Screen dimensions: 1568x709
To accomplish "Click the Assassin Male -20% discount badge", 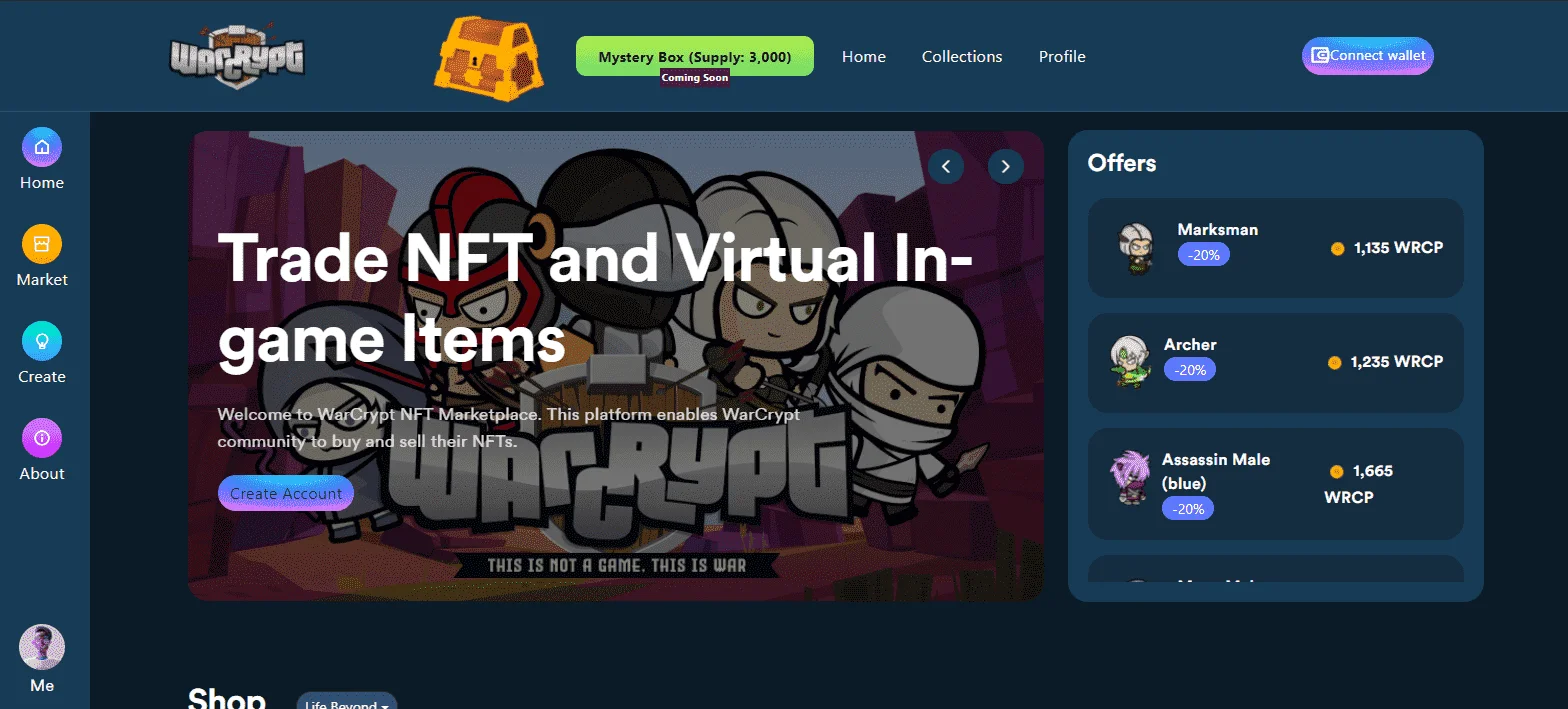I will point(1188,509).
